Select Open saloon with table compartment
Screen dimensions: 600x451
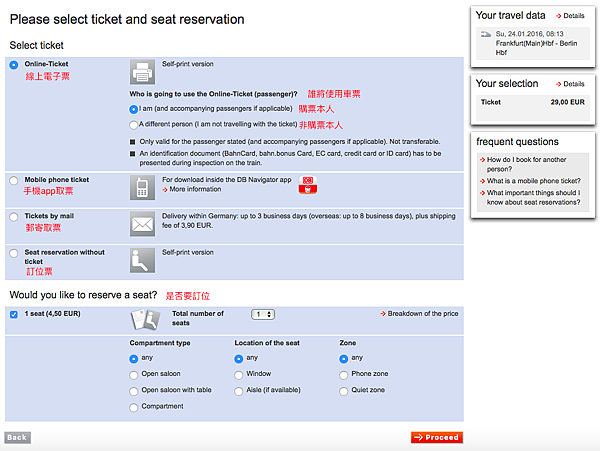[134, 390]
